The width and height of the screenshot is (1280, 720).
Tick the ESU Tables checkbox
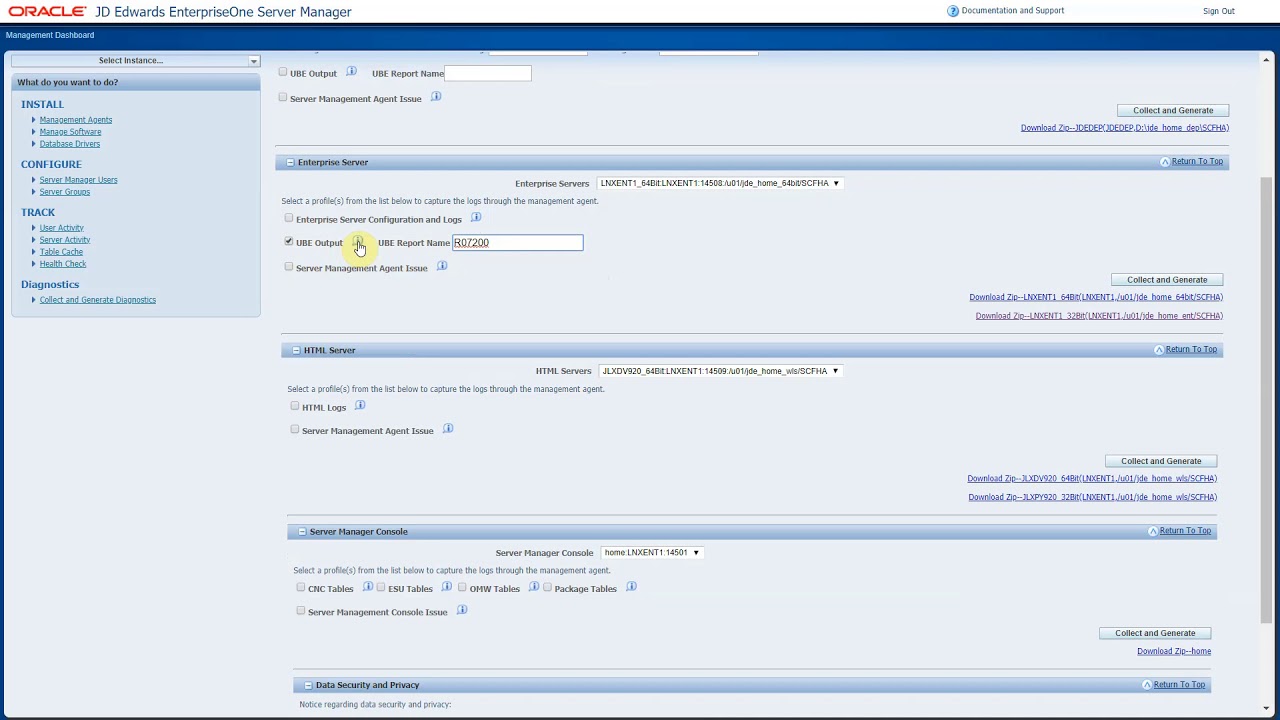pos(381,588)
